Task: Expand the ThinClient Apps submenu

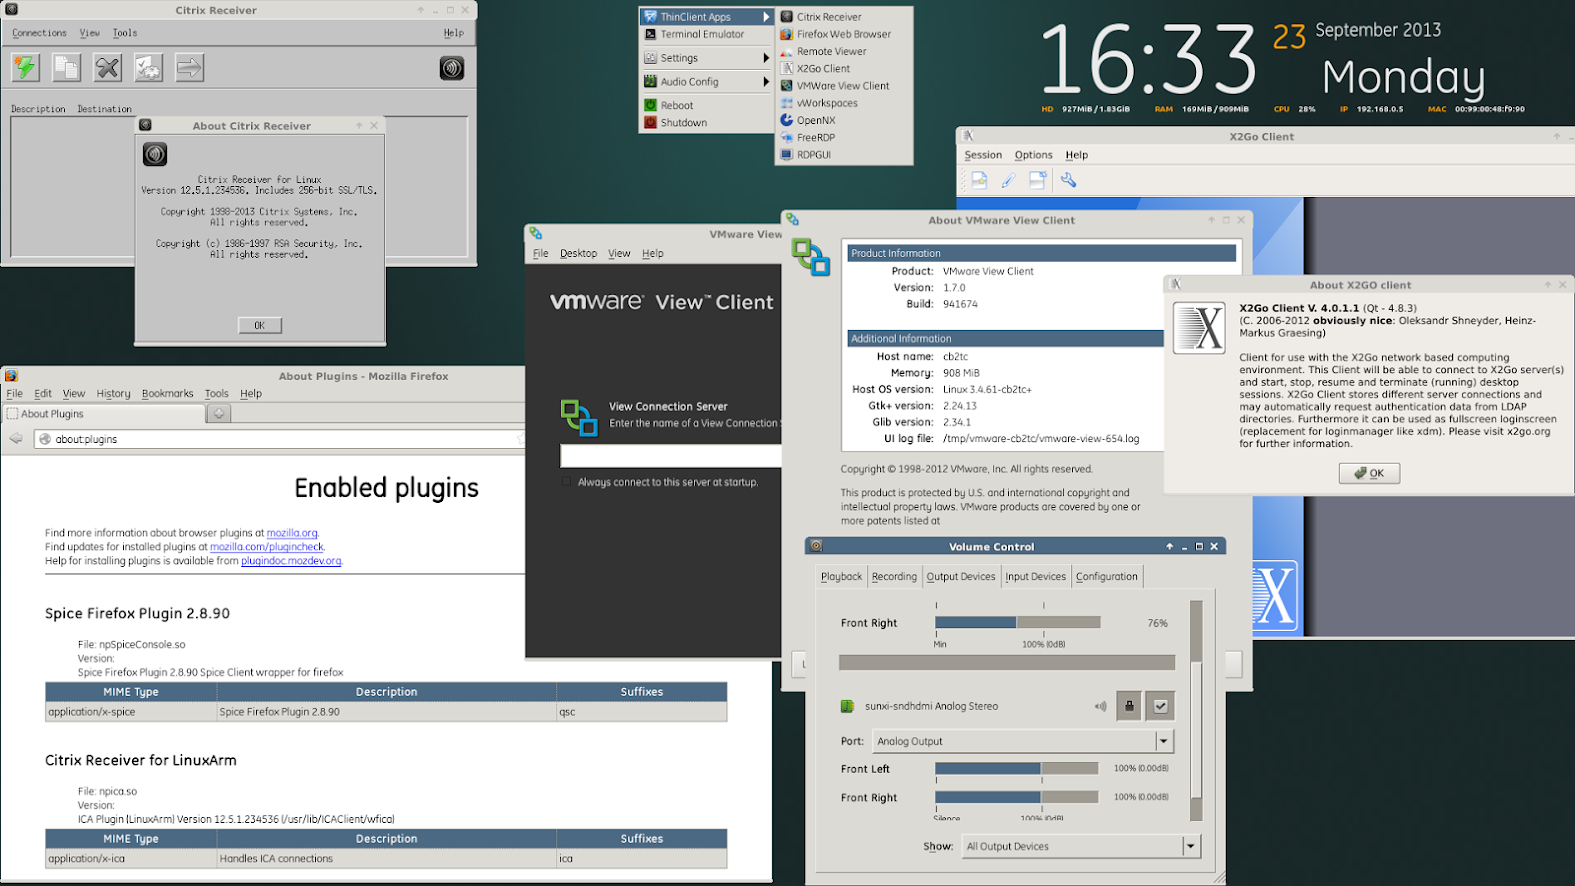Action: pos(707,17)
